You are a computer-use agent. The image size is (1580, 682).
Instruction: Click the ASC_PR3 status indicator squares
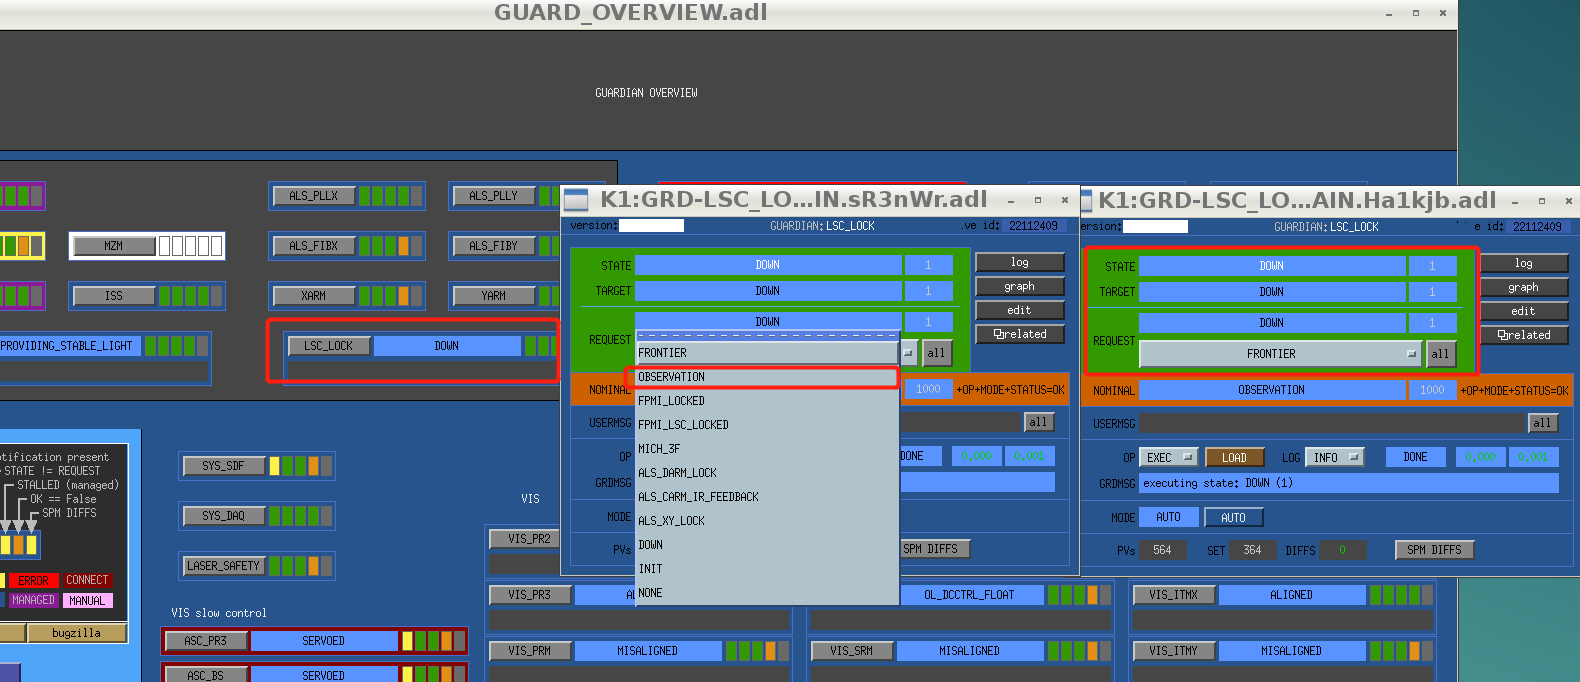pyautogui.click(x=433, y=641)
